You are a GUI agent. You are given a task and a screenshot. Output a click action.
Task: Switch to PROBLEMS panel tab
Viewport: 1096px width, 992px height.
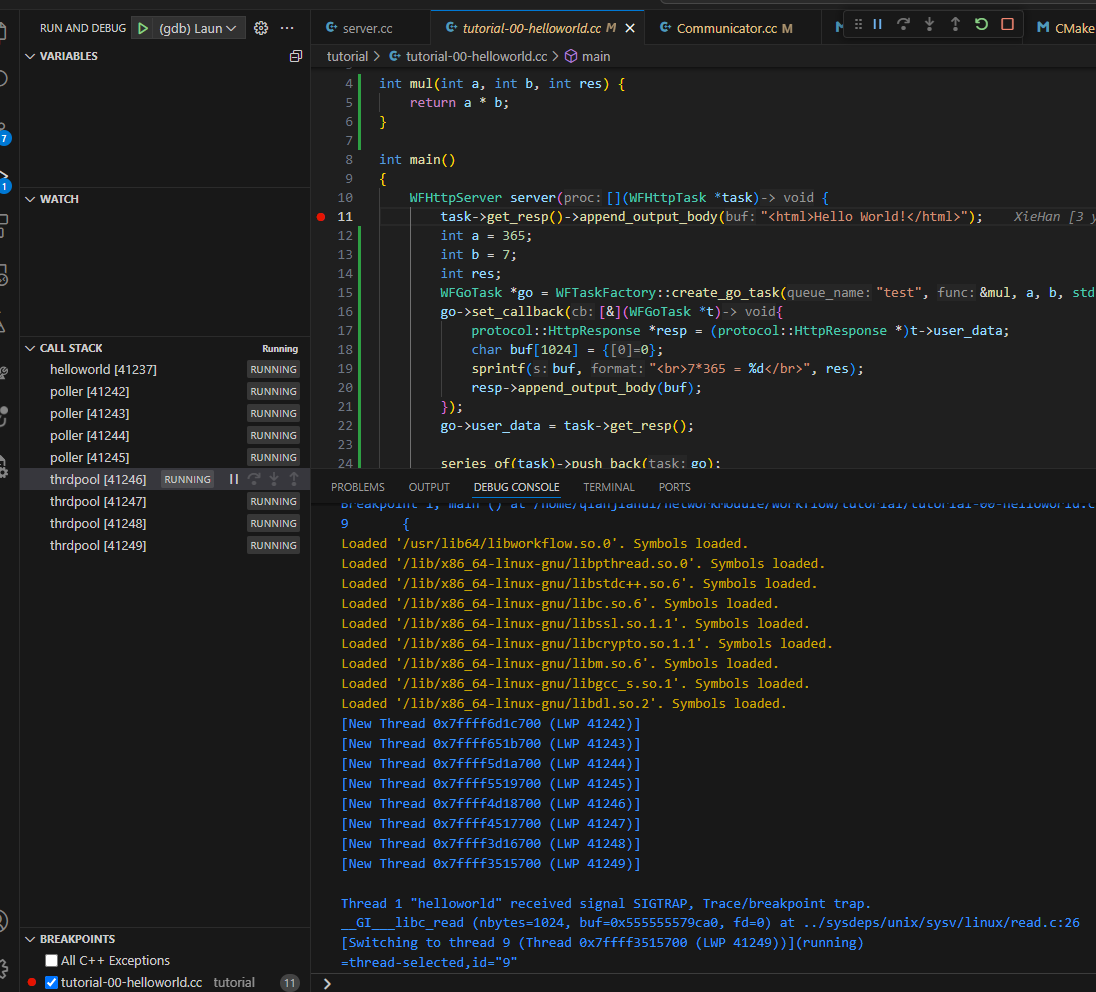click(358, 487)
